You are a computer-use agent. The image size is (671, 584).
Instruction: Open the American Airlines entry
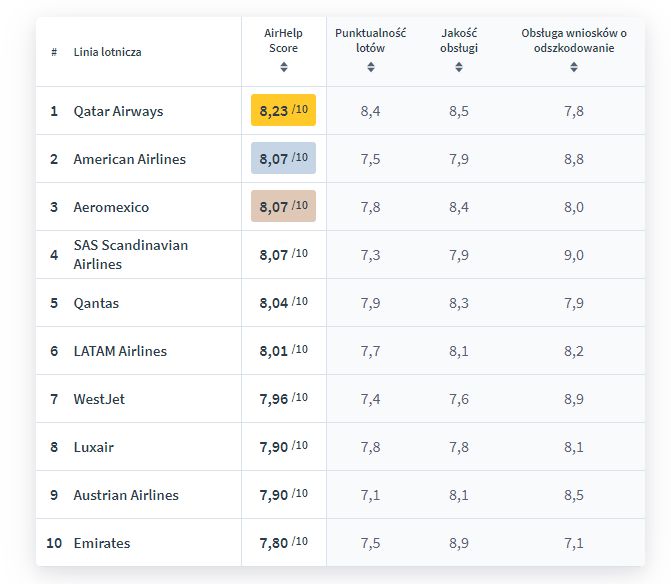click(x=129, y=159)
